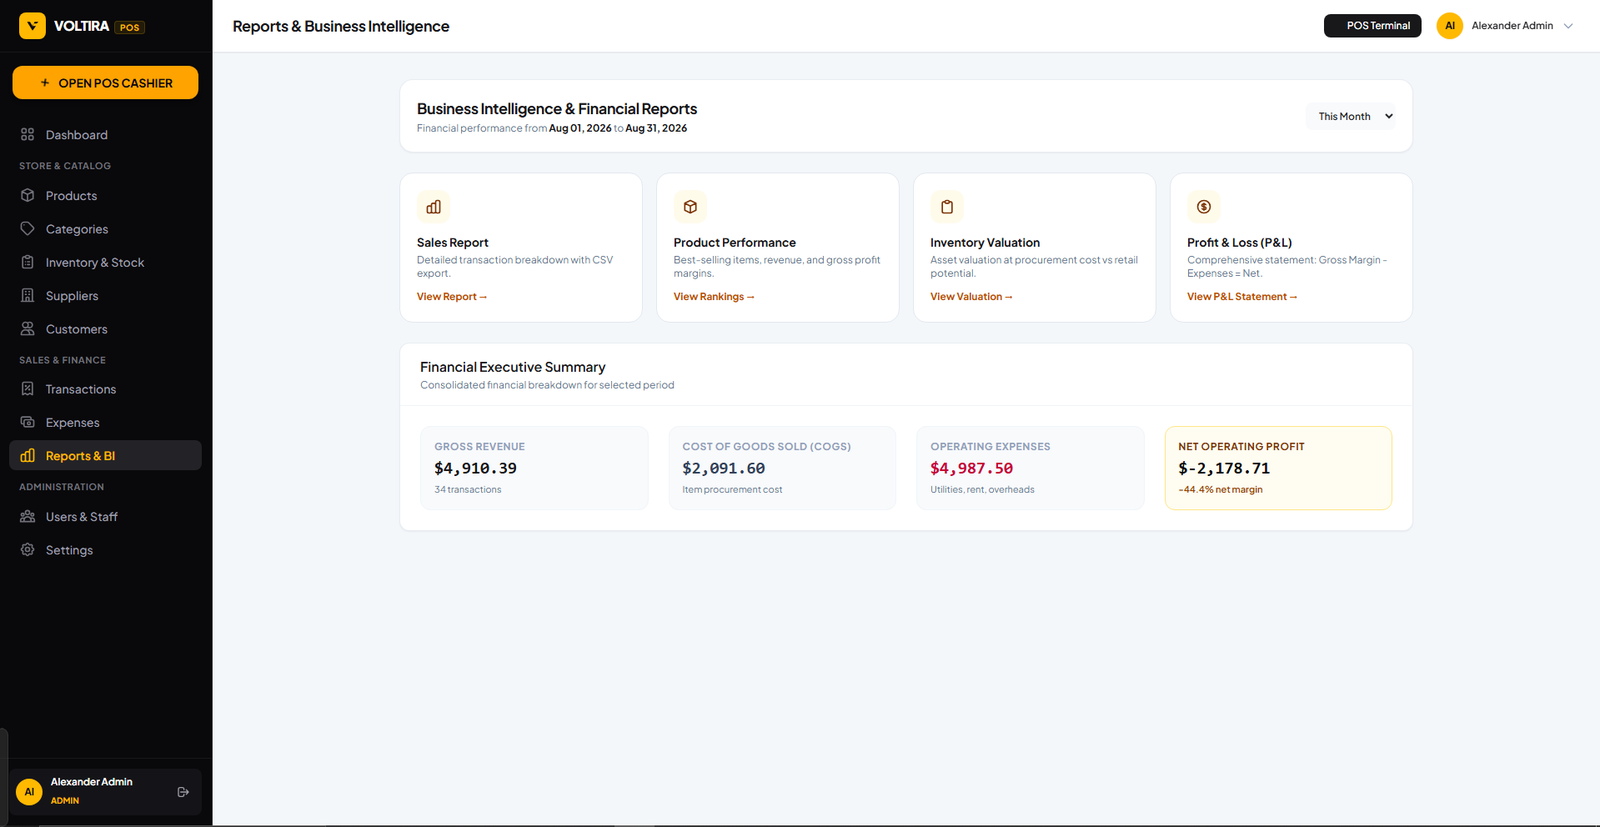Open the Expenses menu item
This screenshot has width=1600, height=827.
click(x=105, y=422)
